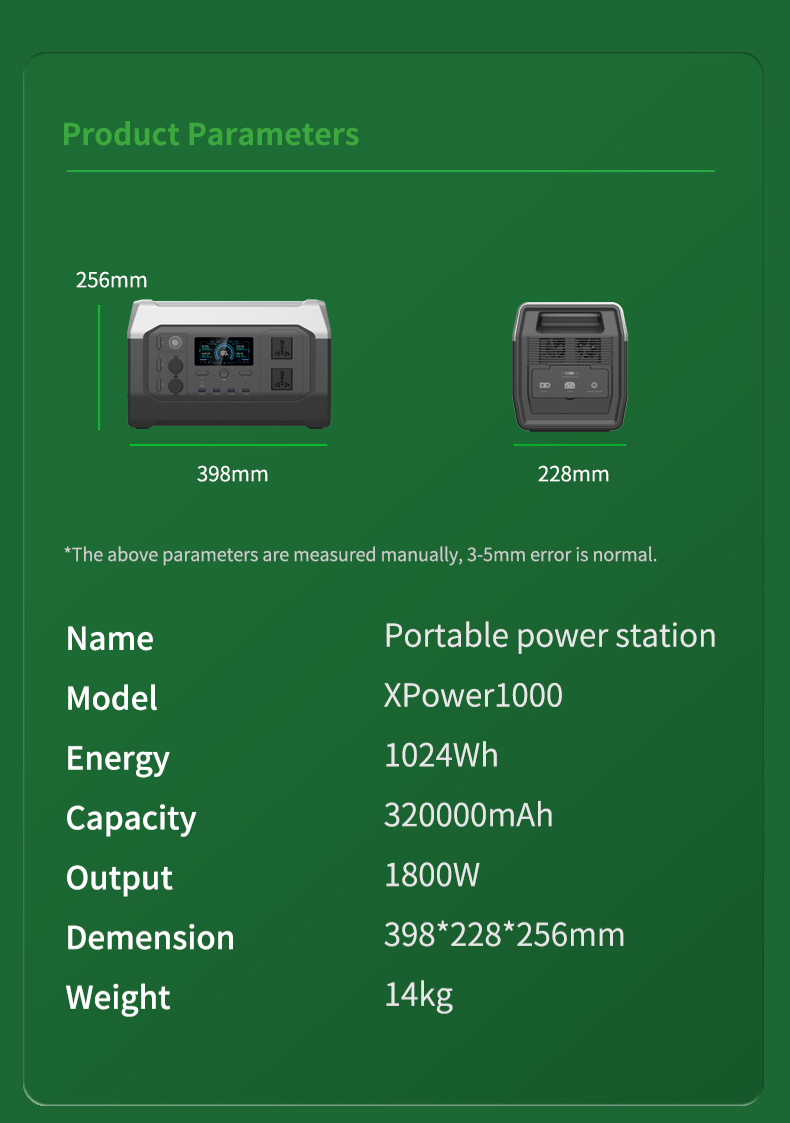This screenshot has width=790, height=1123.
Task: Click the Product Parameters heading
Action: (x=210, y=134)
